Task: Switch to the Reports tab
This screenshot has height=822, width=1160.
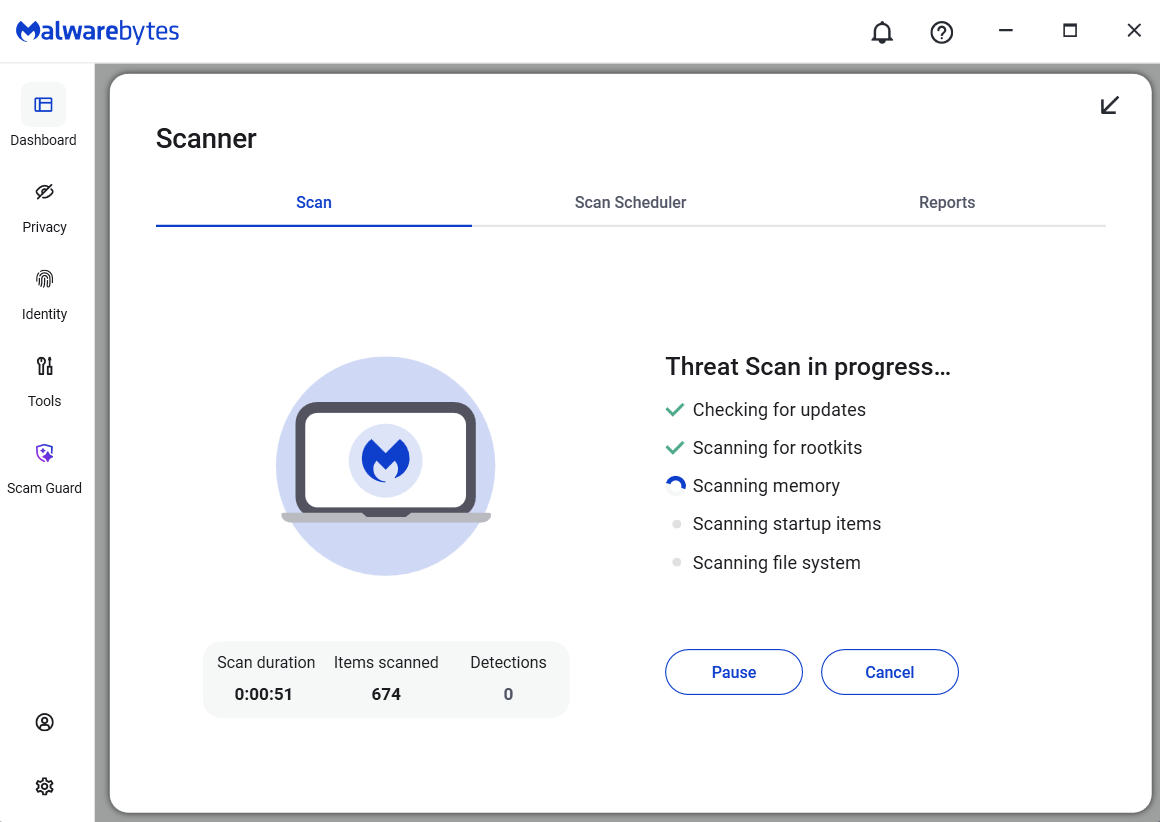Action: (x=947, y=203)
